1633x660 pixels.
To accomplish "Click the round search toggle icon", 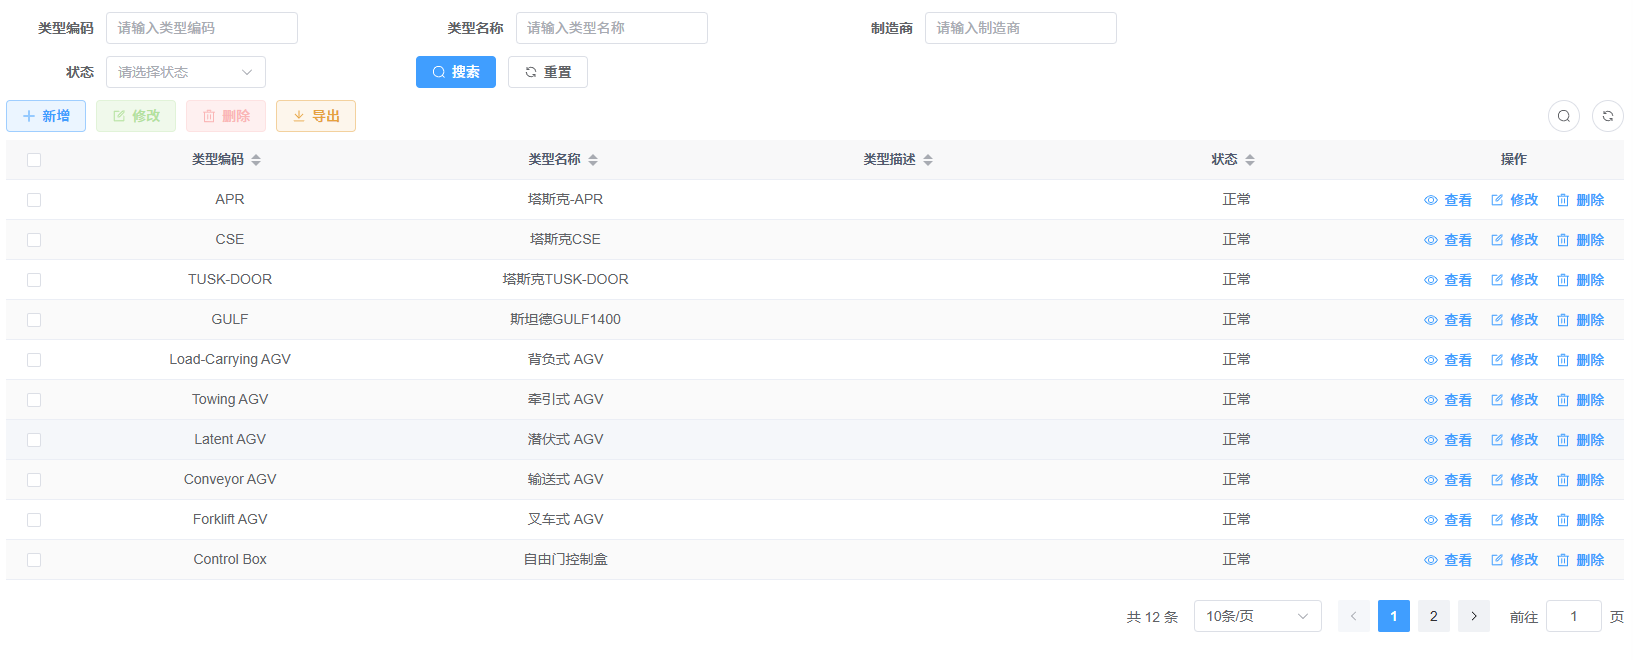I will (x=1563, y=116).
